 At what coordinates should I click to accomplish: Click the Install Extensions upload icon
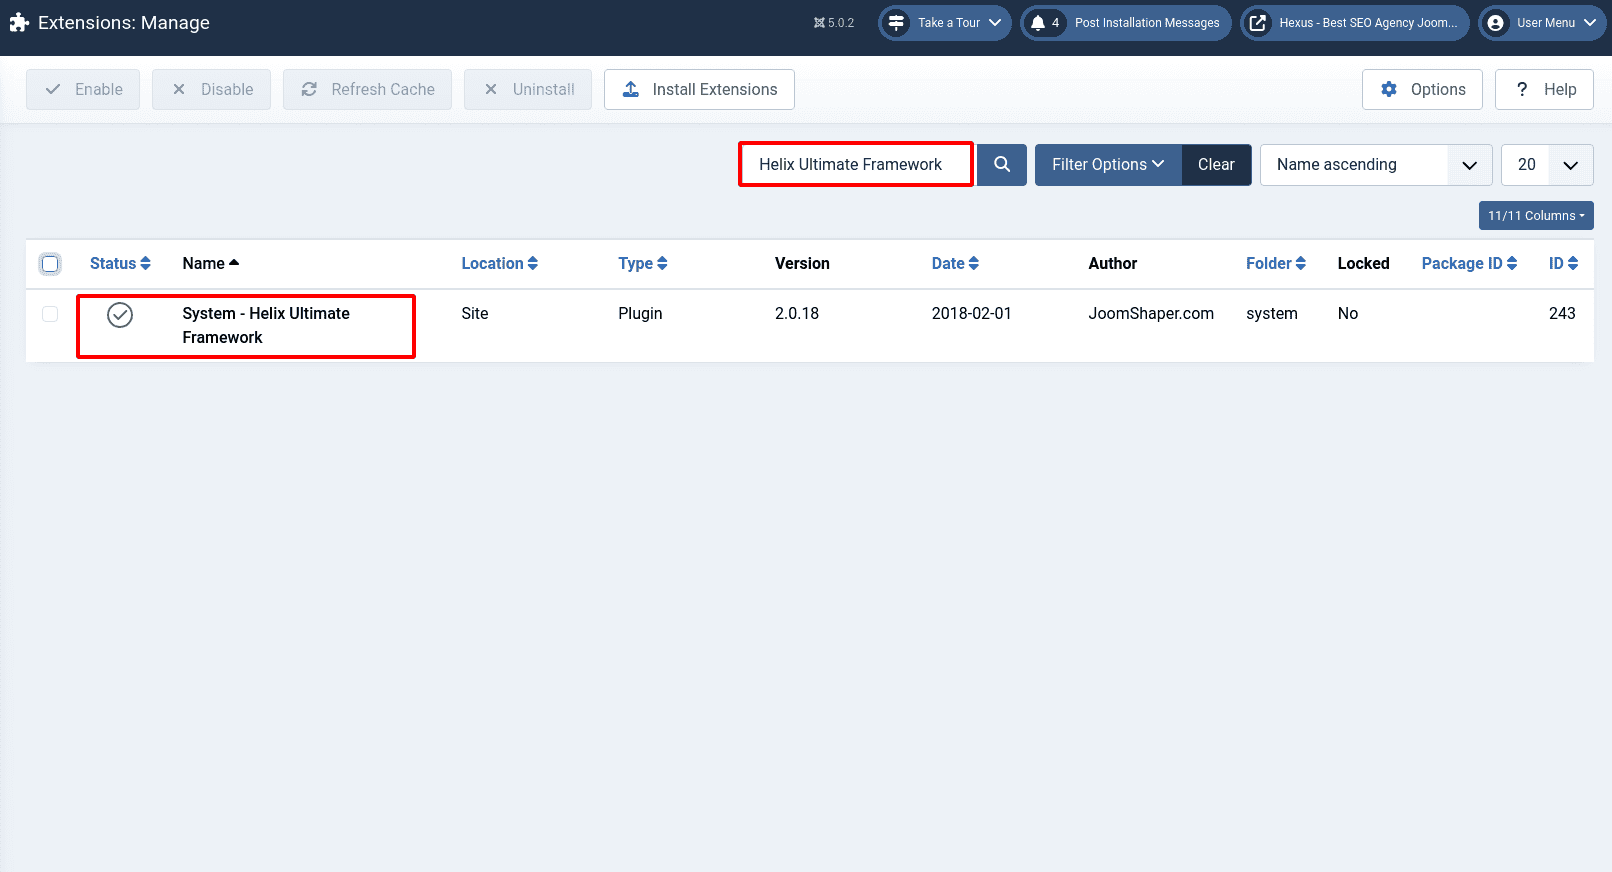coord(631,90)
